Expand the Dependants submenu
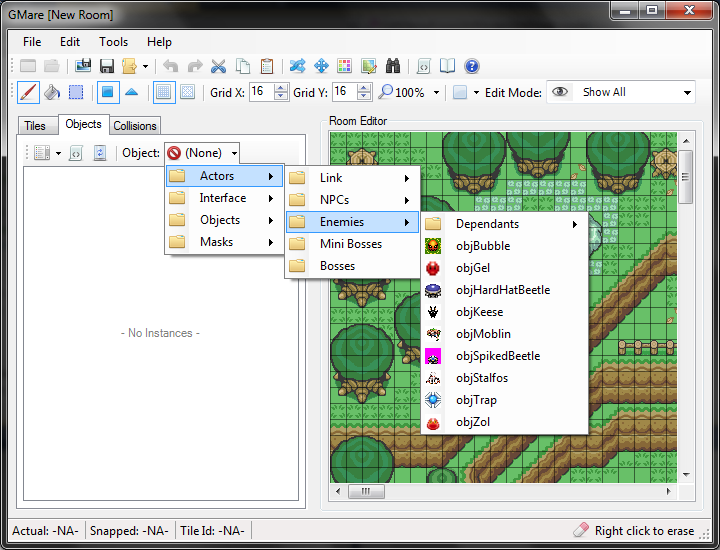The image size is (720, 550). click(504, 224)
